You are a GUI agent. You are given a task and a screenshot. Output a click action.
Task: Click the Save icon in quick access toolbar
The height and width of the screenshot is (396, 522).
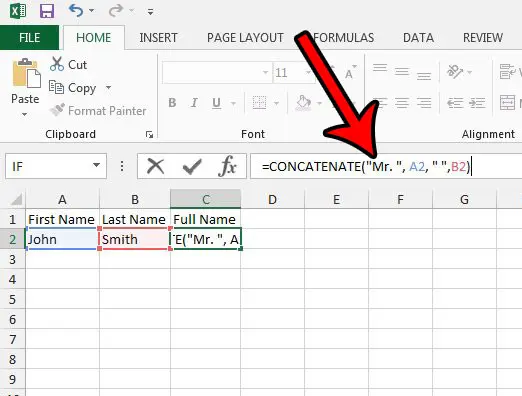pyautogui.click(x=47, y=11)
